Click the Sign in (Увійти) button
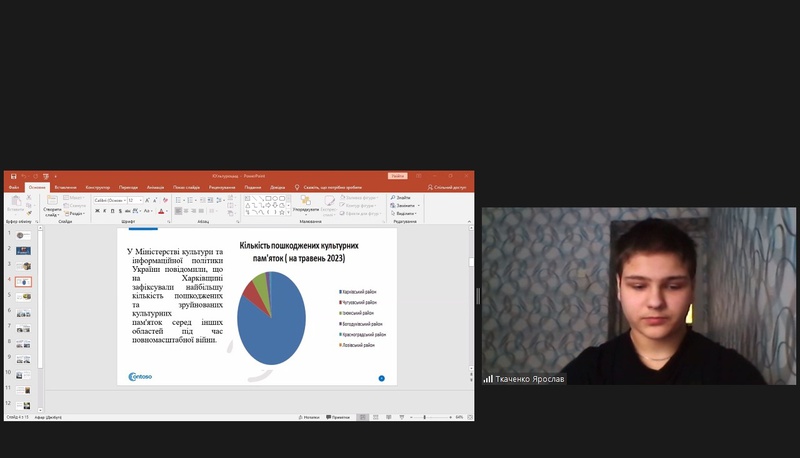800x458 pixels. click(398, 176)
